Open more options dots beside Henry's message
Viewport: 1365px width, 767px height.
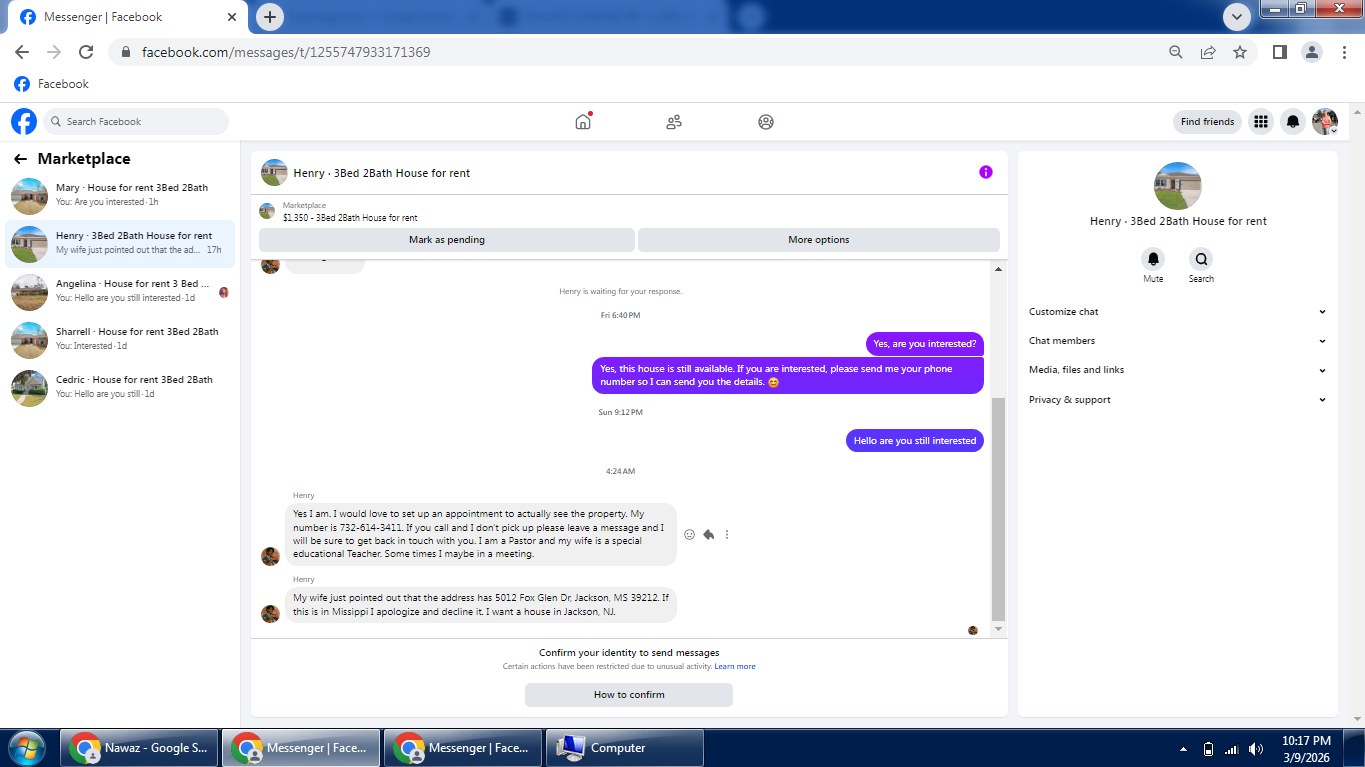click(x=727, y=535)
